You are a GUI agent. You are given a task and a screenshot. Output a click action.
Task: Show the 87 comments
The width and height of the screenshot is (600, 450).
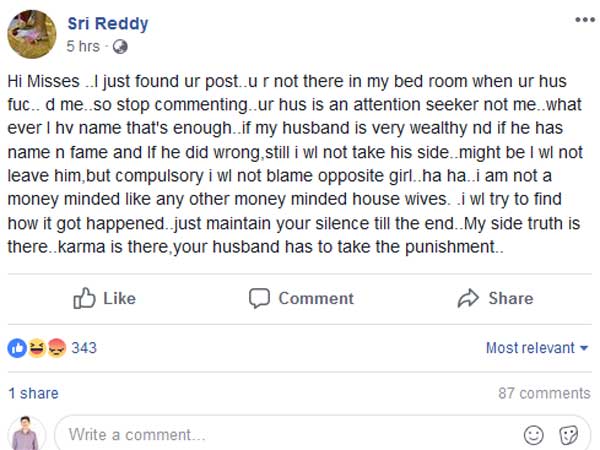pos(544,393)
